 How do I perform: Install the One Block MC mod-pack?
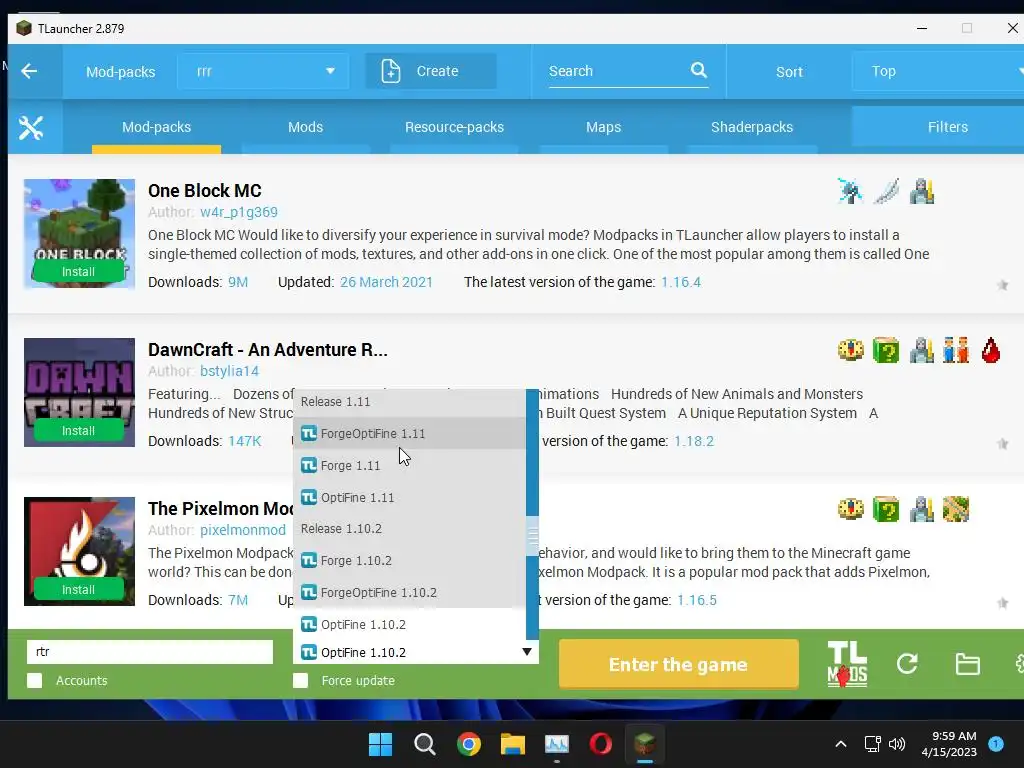tap(78, 272)
